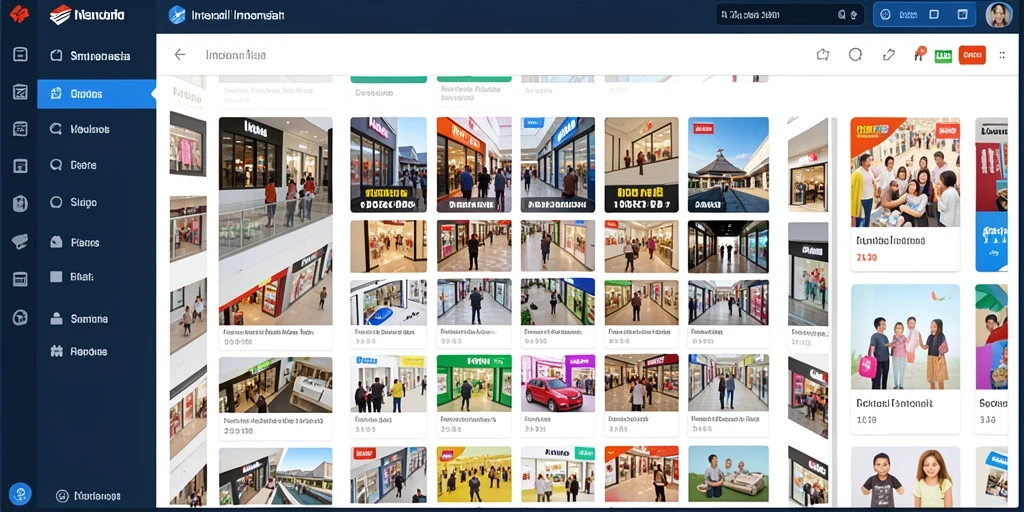
Task: Click the text label in the blue toolbar group
Action: coord(908,14)
